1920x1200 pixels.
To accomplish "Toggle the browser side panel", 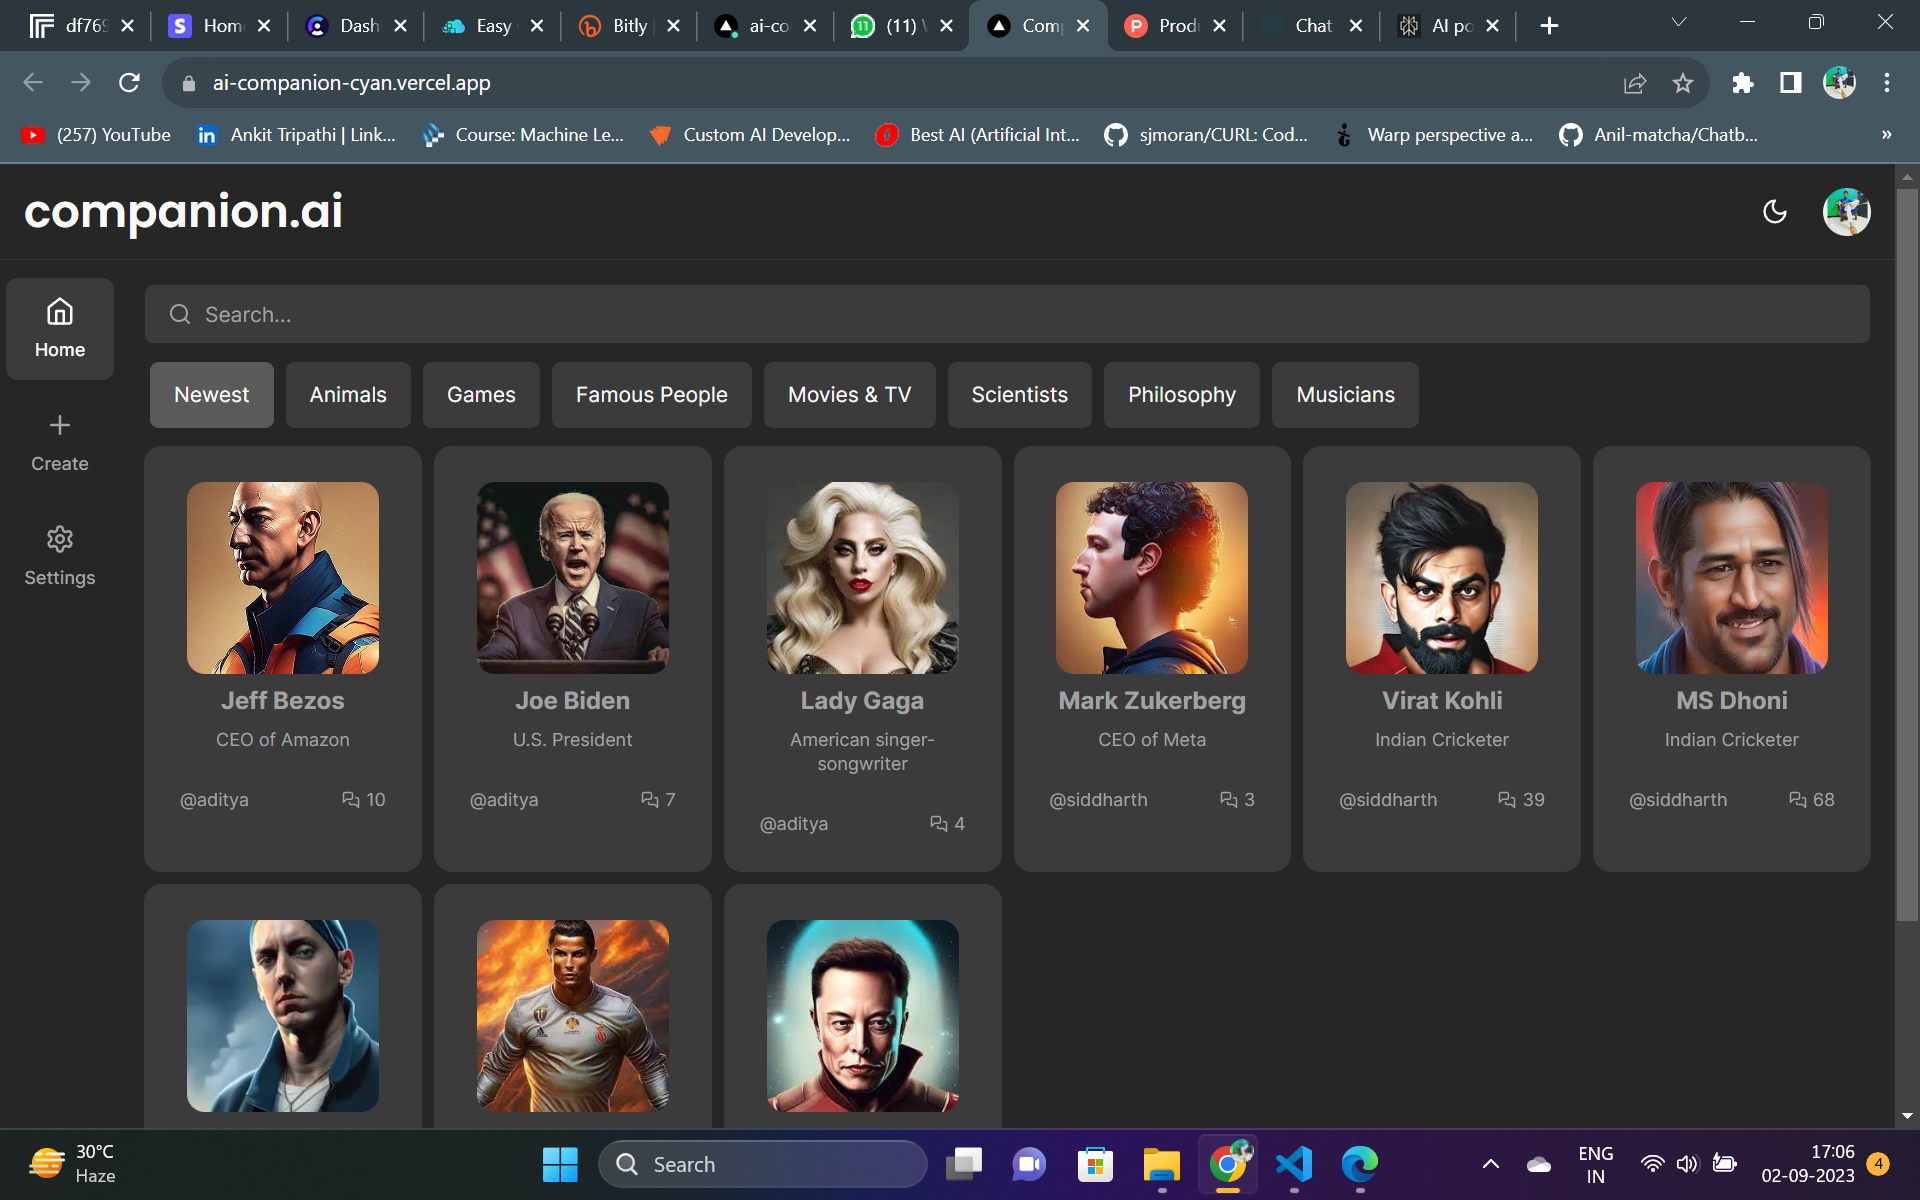I will point(1790,83).
